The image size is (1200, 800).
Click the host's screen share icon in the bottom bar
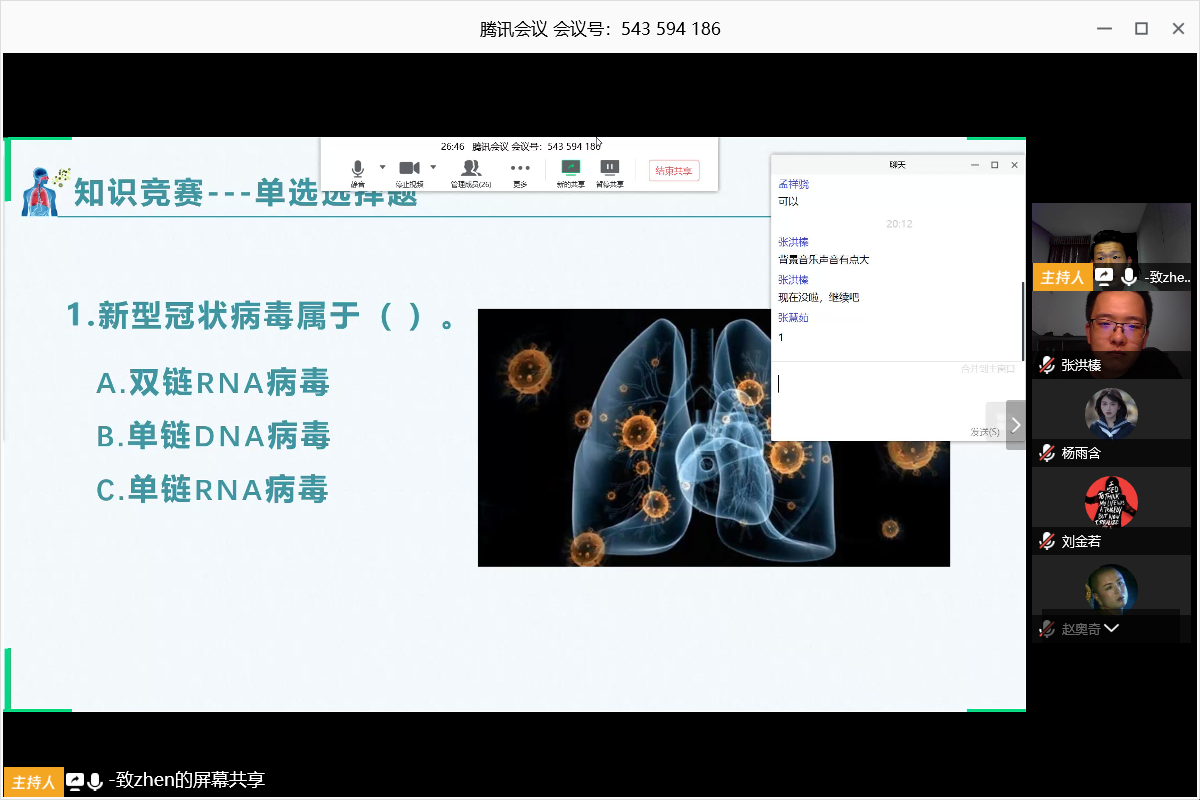[x=75, y=781]
